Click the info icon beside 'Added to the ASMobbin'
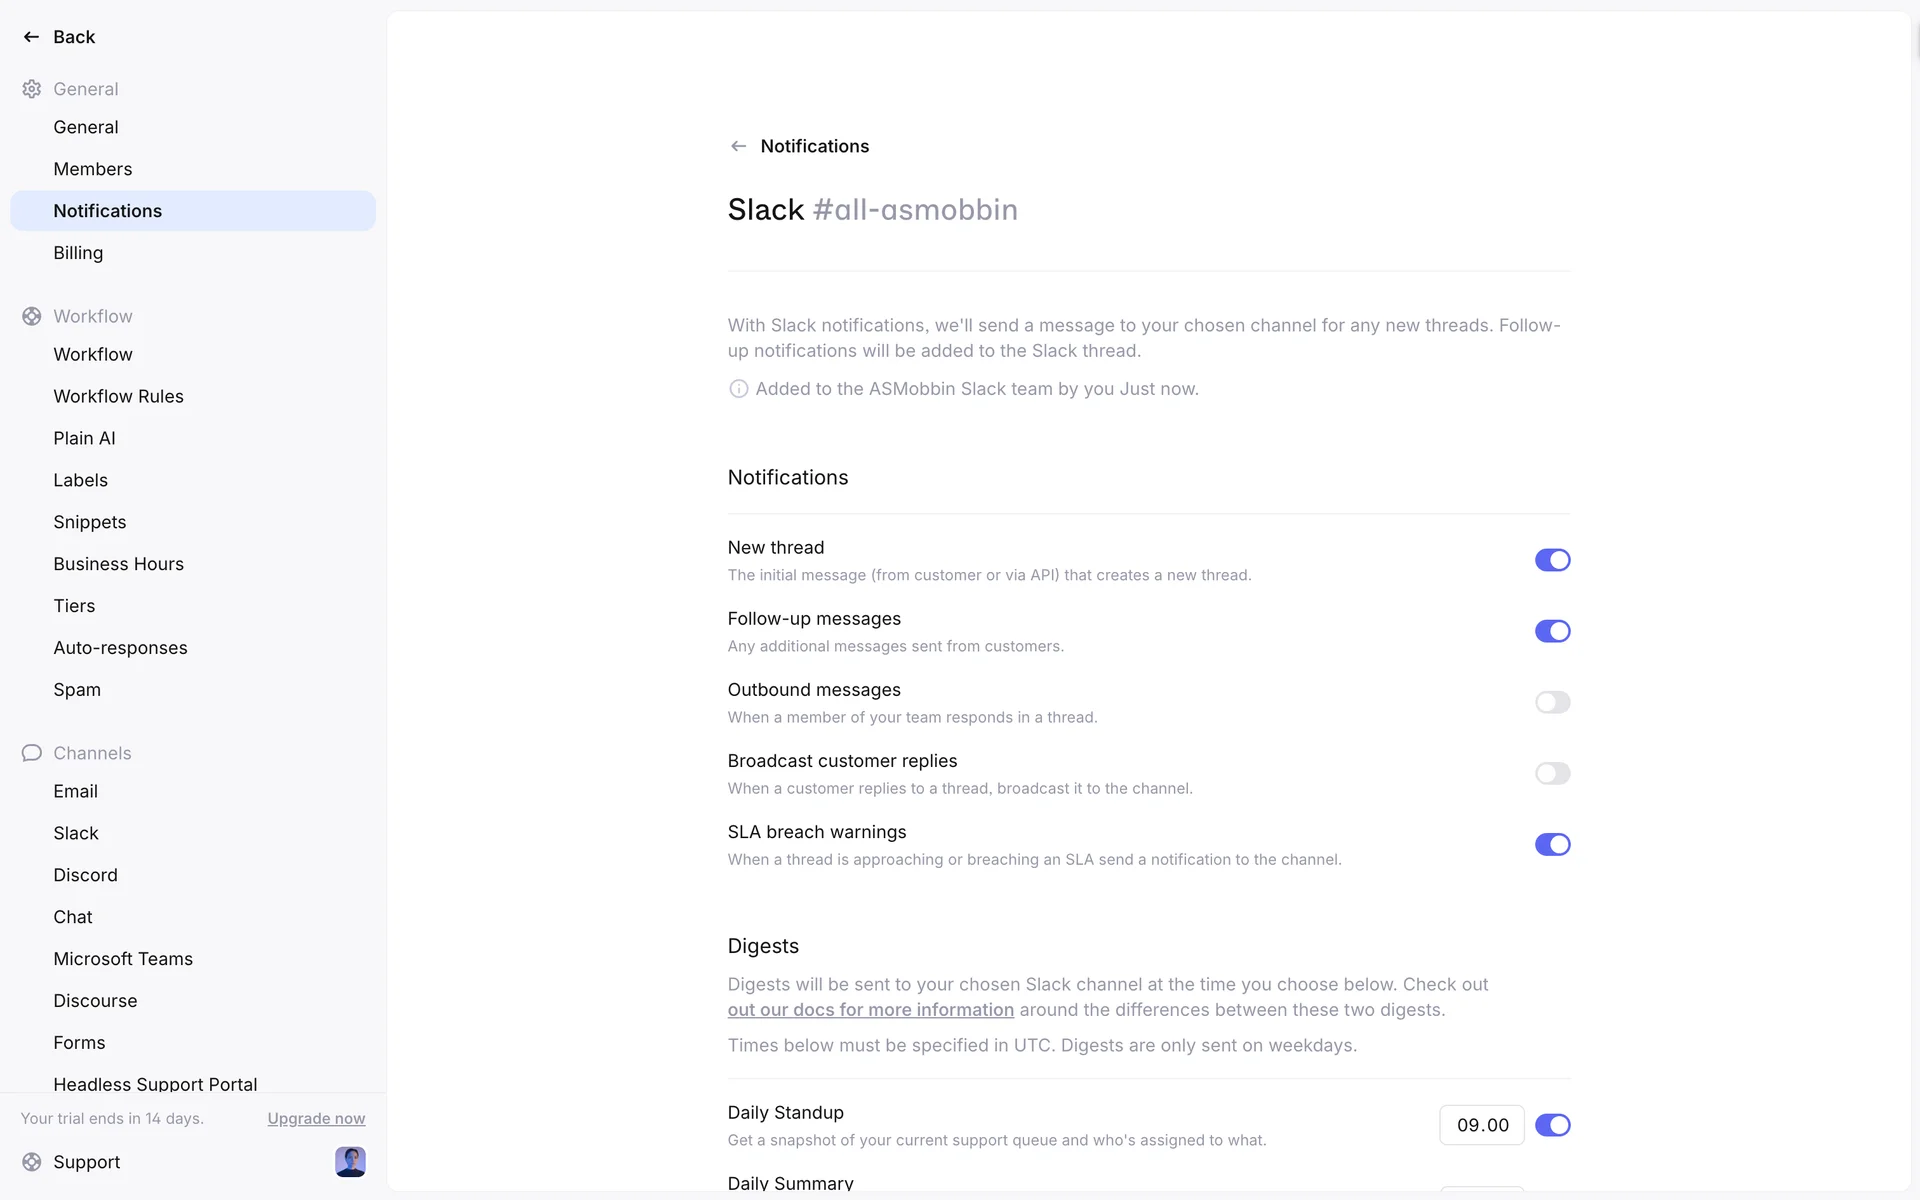 pos(738,389)
